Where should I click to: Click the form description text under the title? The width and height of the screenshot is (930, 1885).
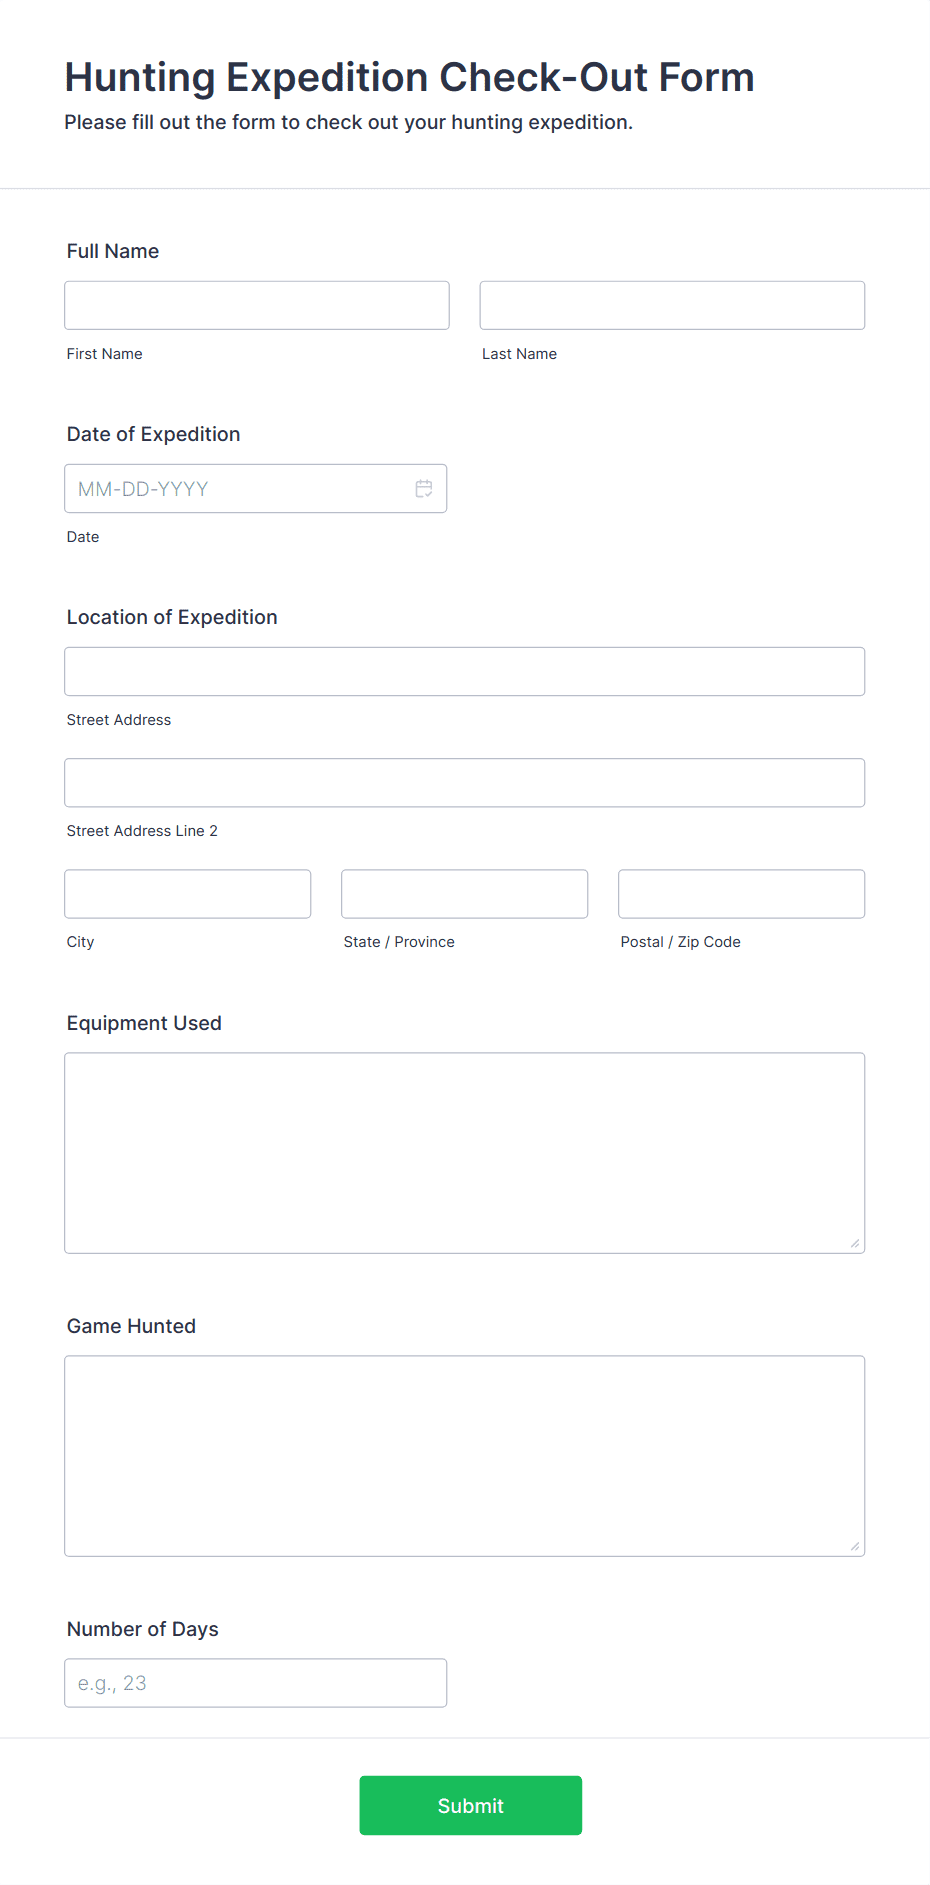coord(348,121)
